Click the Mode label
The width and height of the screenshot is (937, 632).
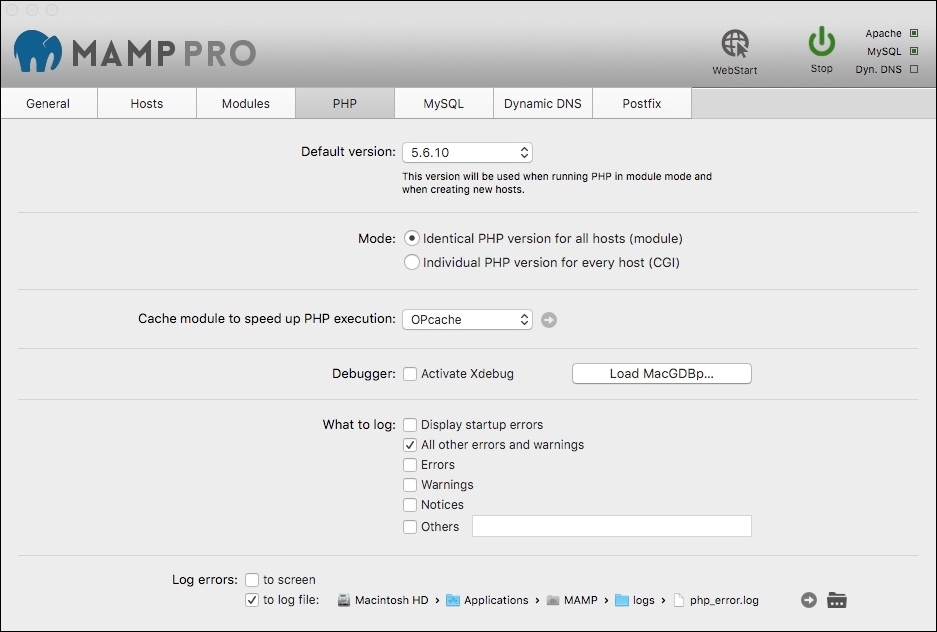click(x=377, y=239)
